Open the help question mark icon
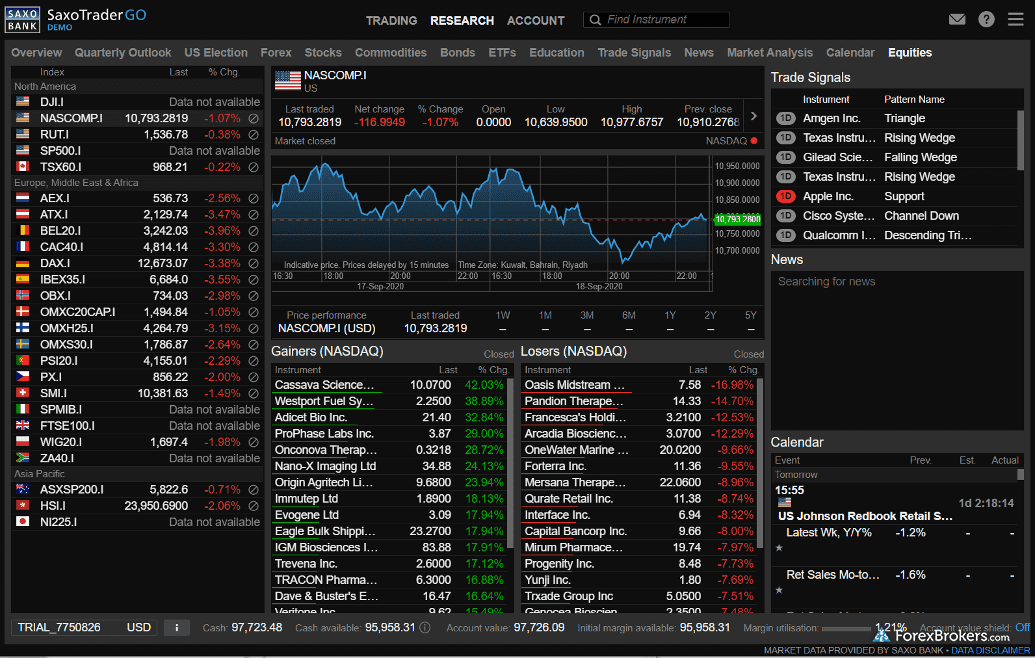The image size is (1035, 658). (986, 19)
